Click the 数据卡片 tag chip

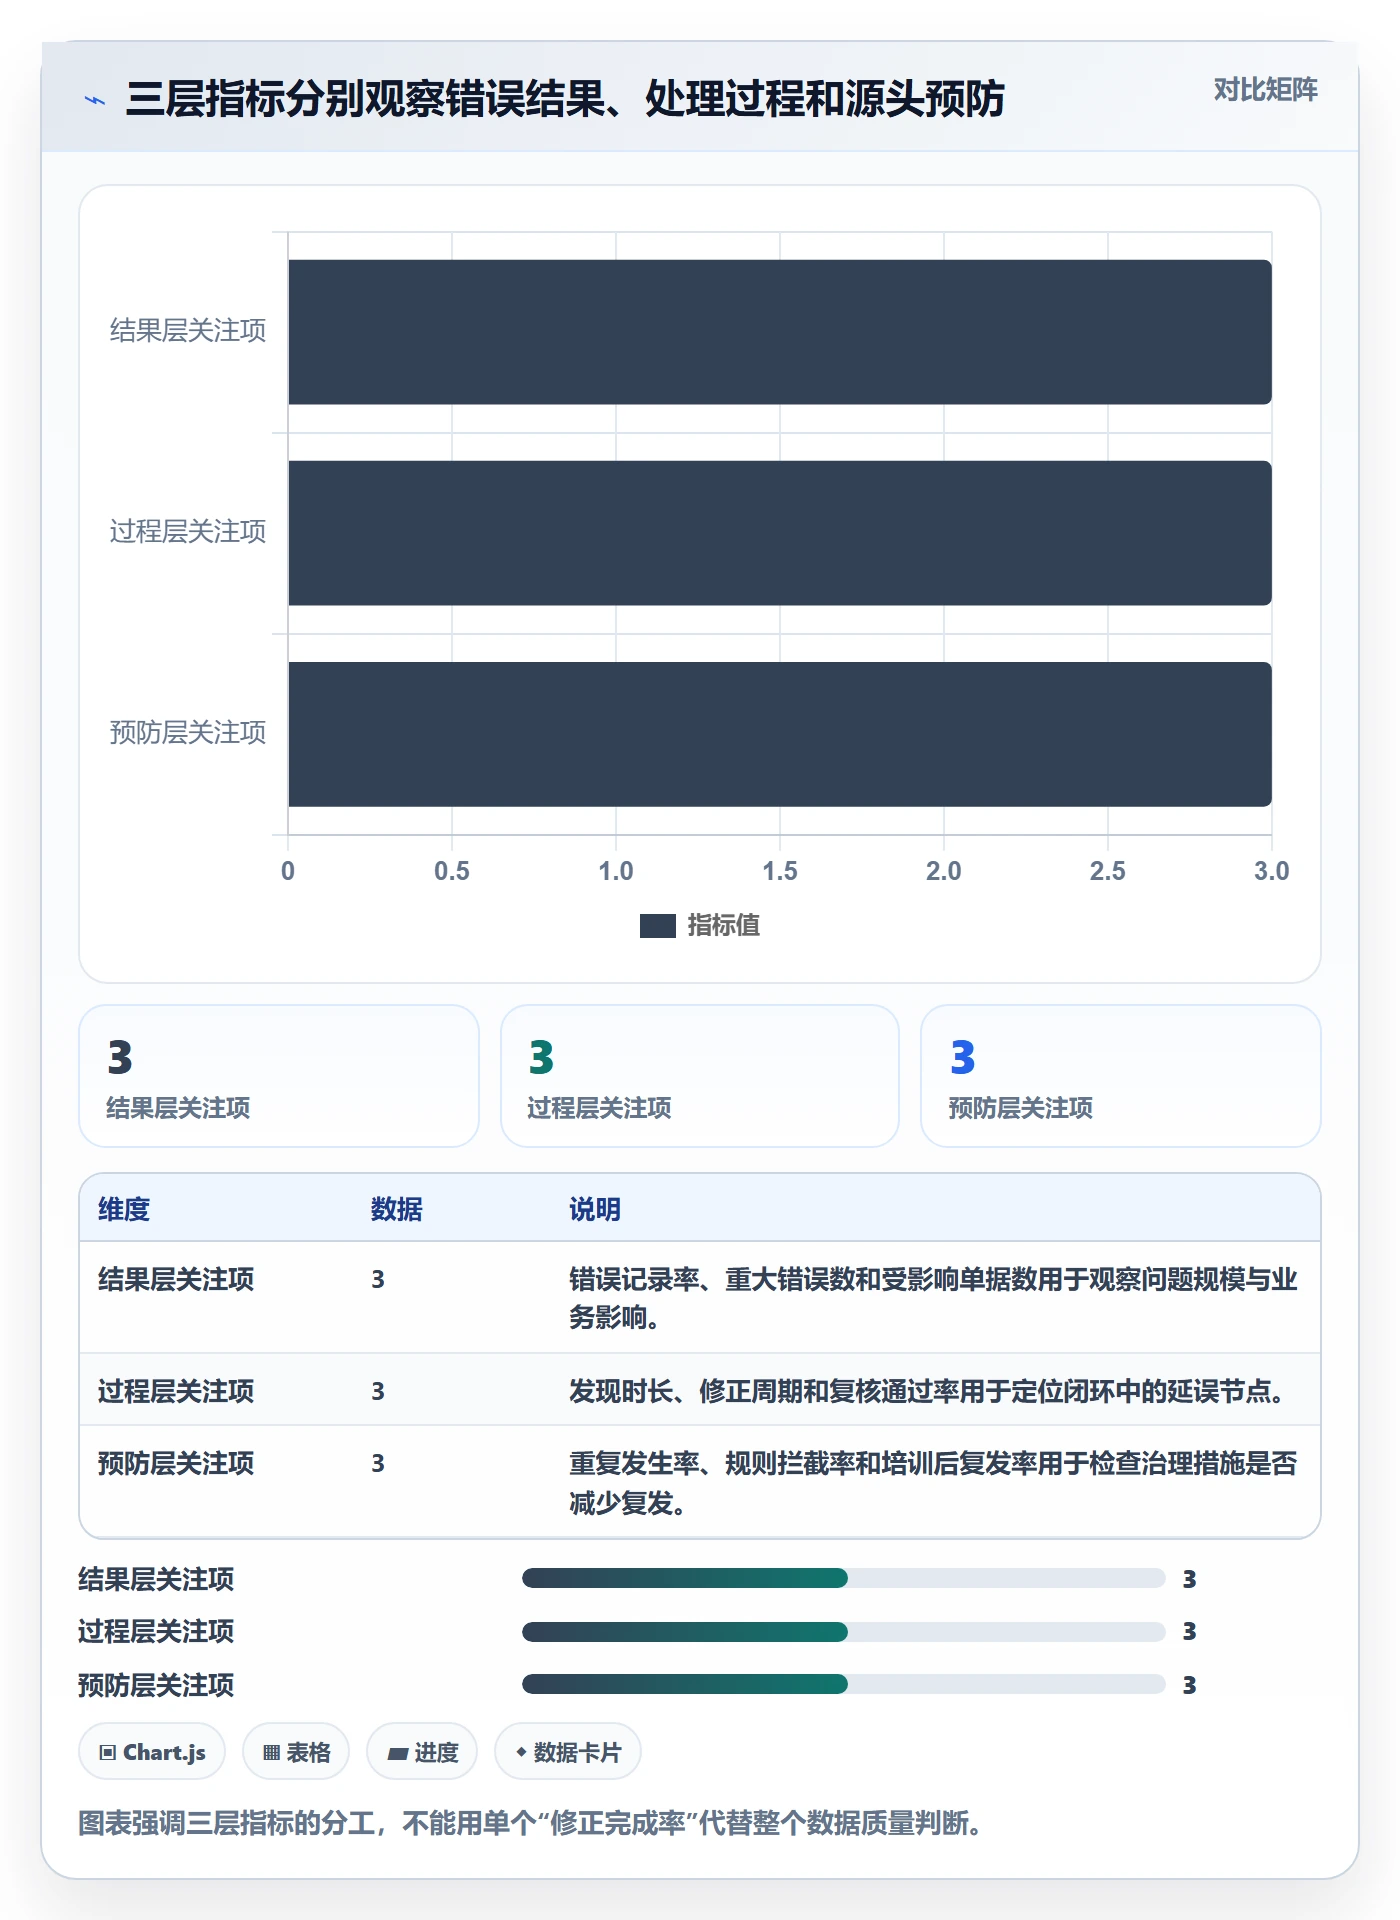pos(568,1752)
